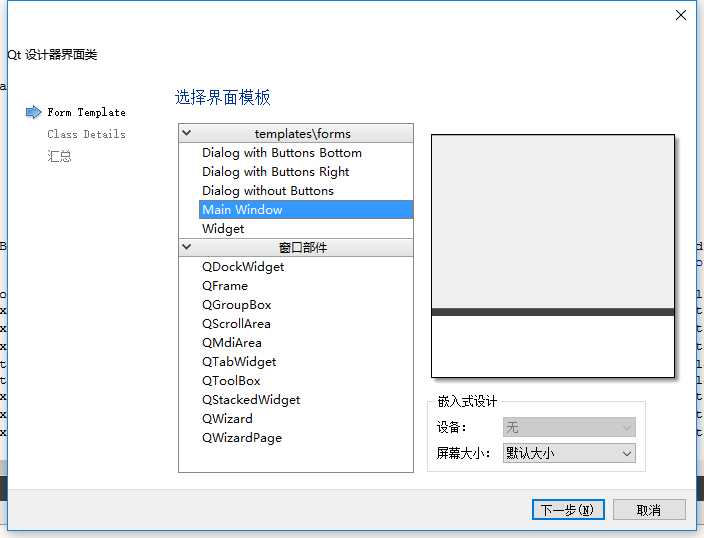
Task: Click the 选择界面模板 heading
Action: (223, 97)
